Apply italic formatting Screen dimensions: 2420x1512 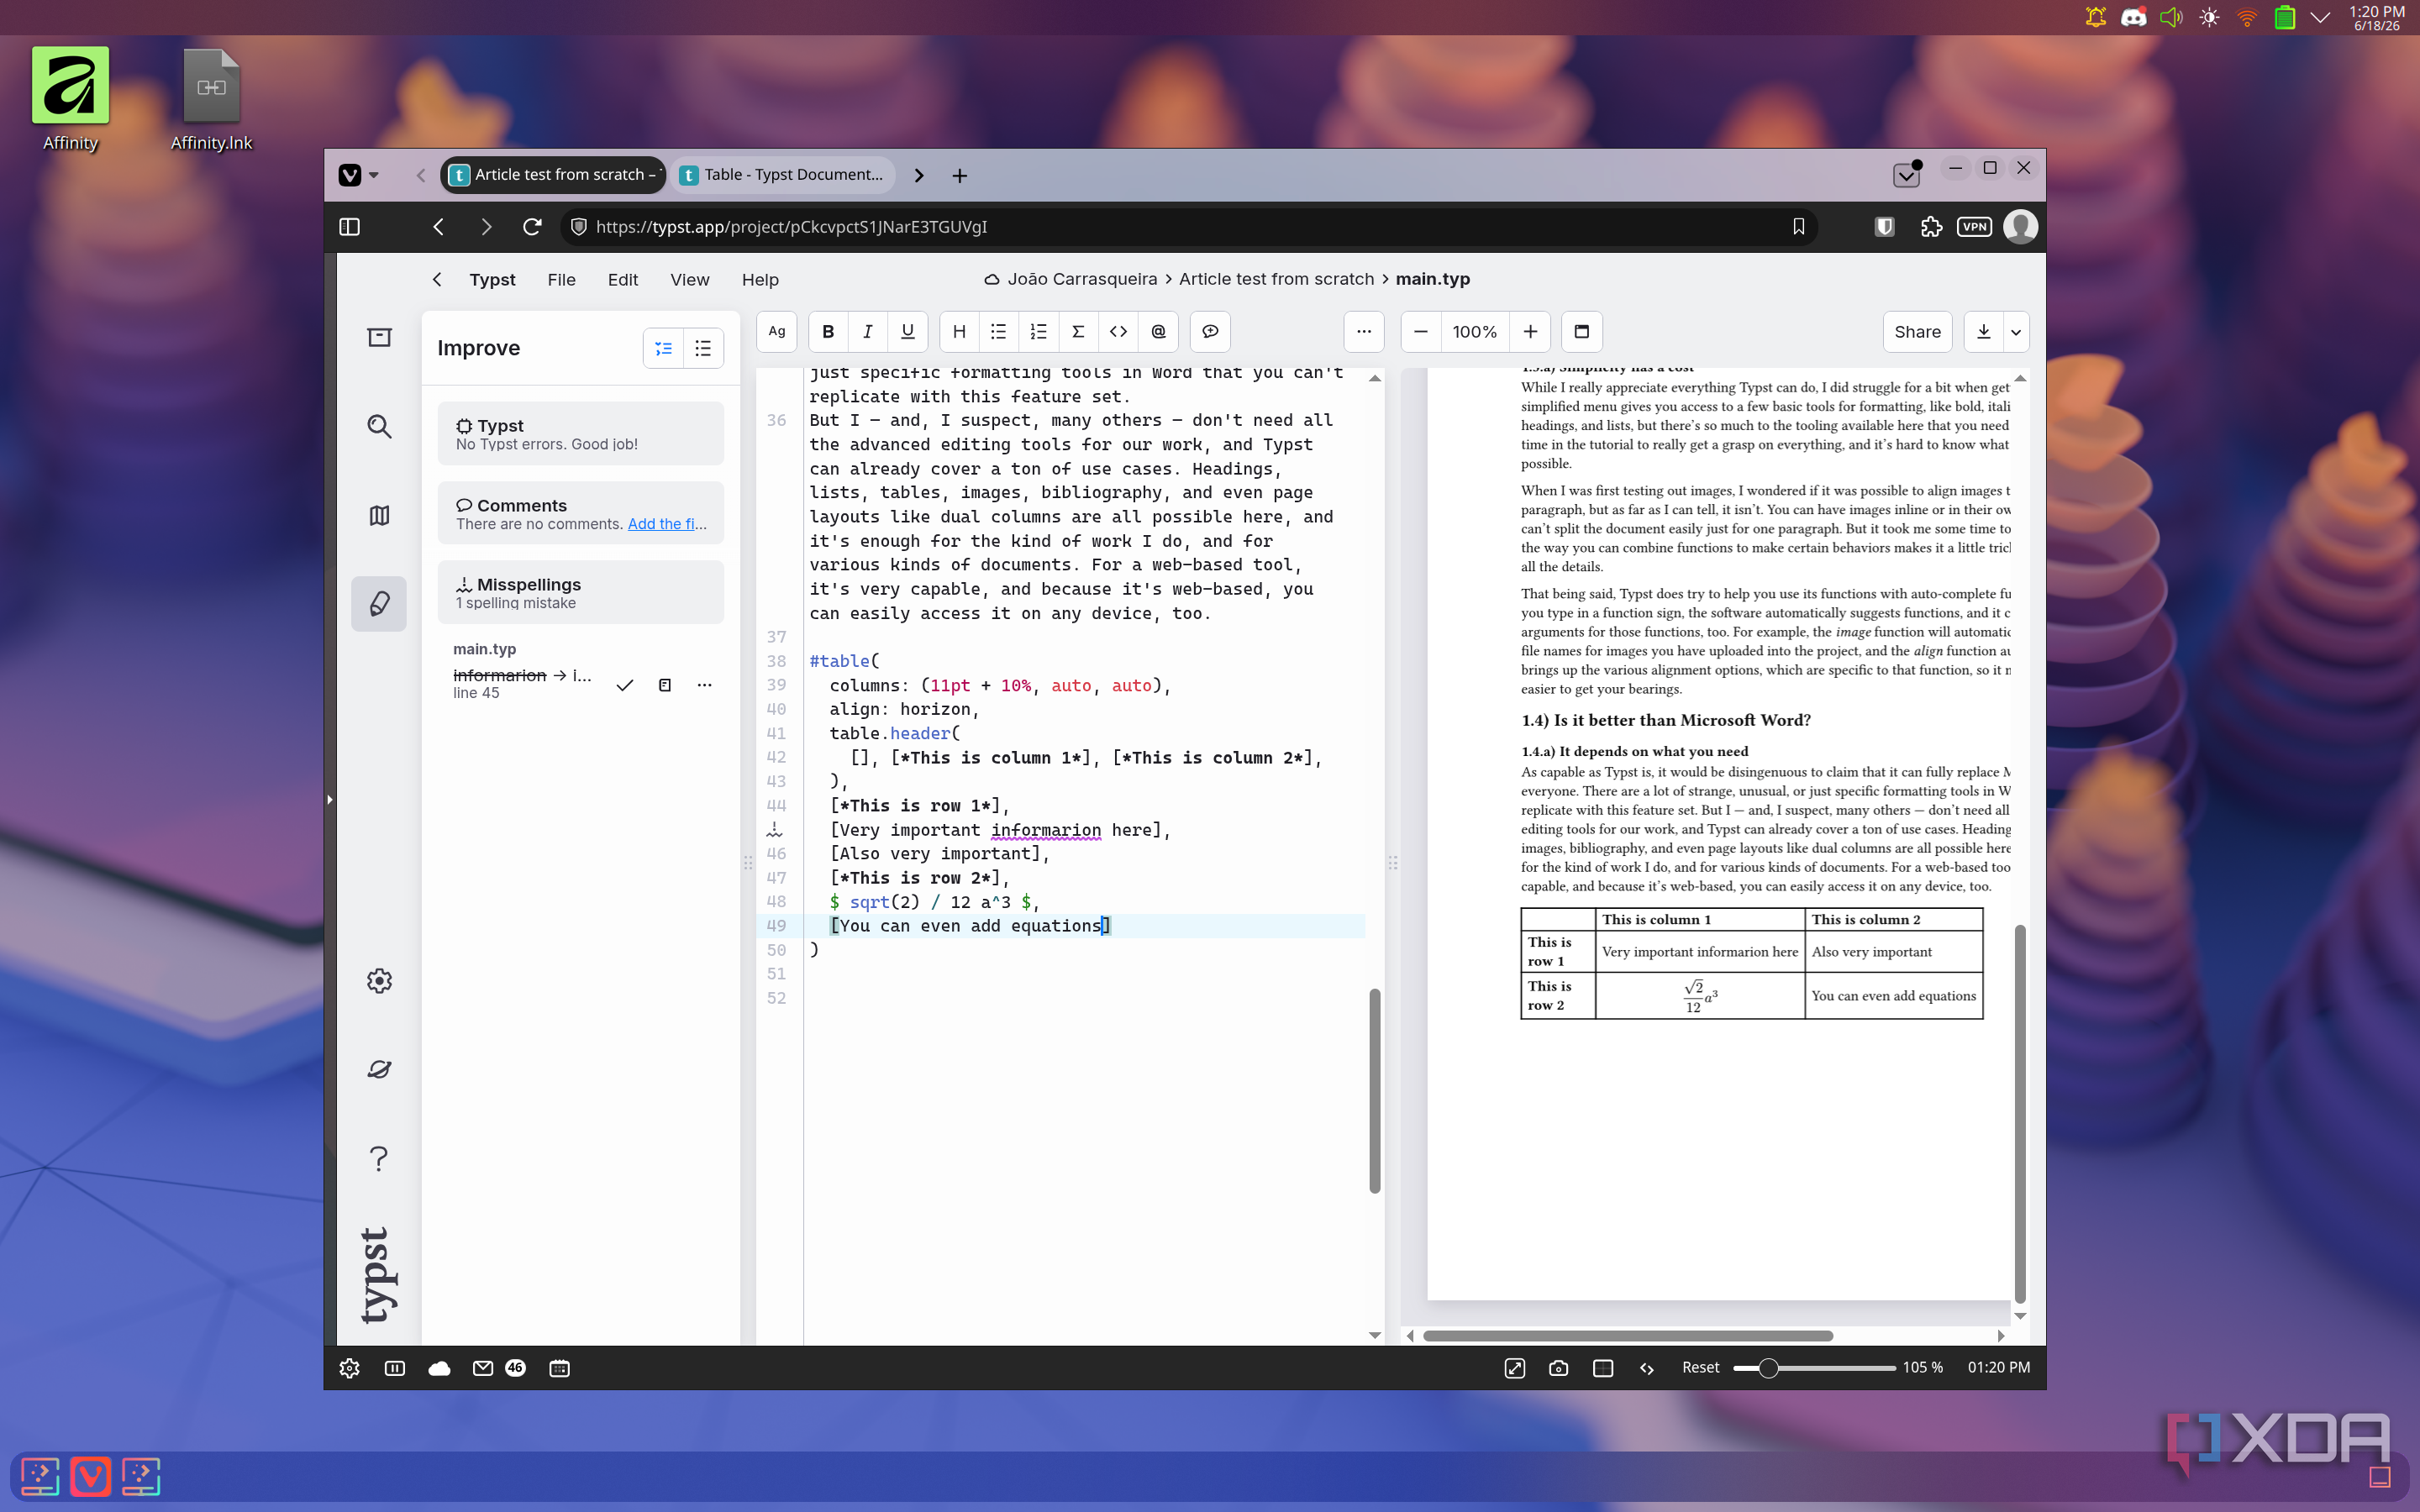(867, 332)
